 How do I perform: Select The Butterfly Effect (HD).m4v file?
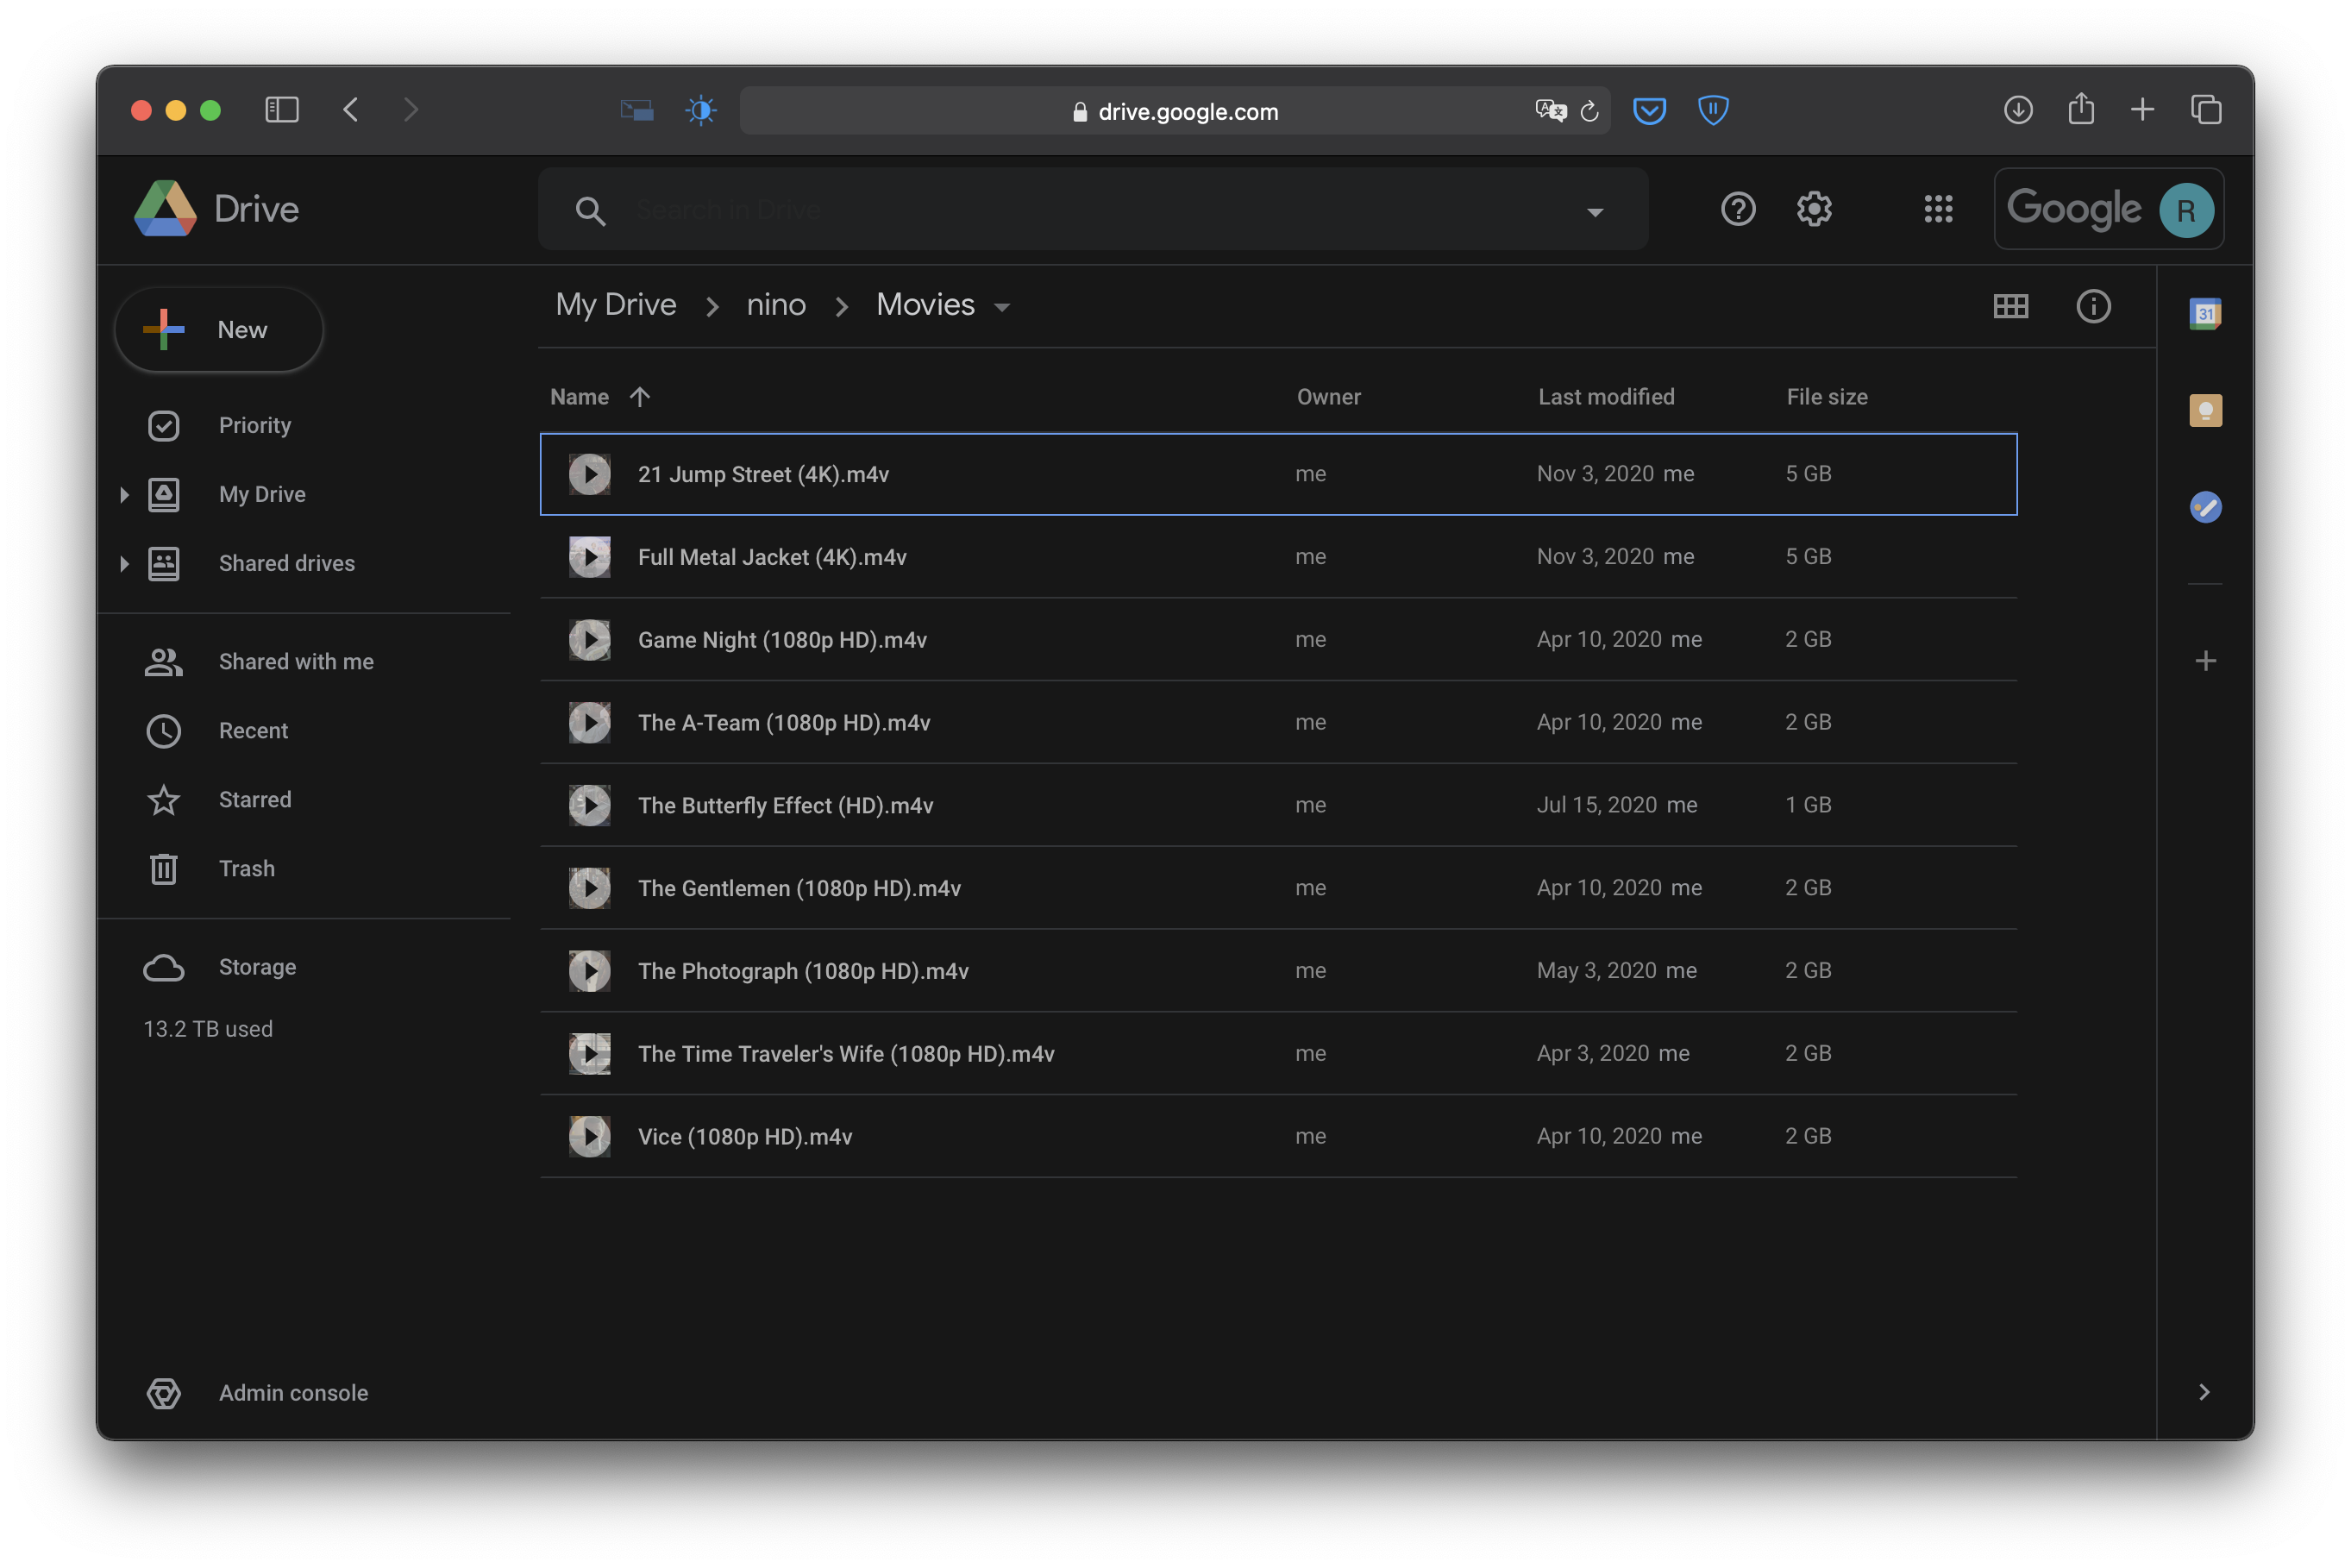coord(785,805)
